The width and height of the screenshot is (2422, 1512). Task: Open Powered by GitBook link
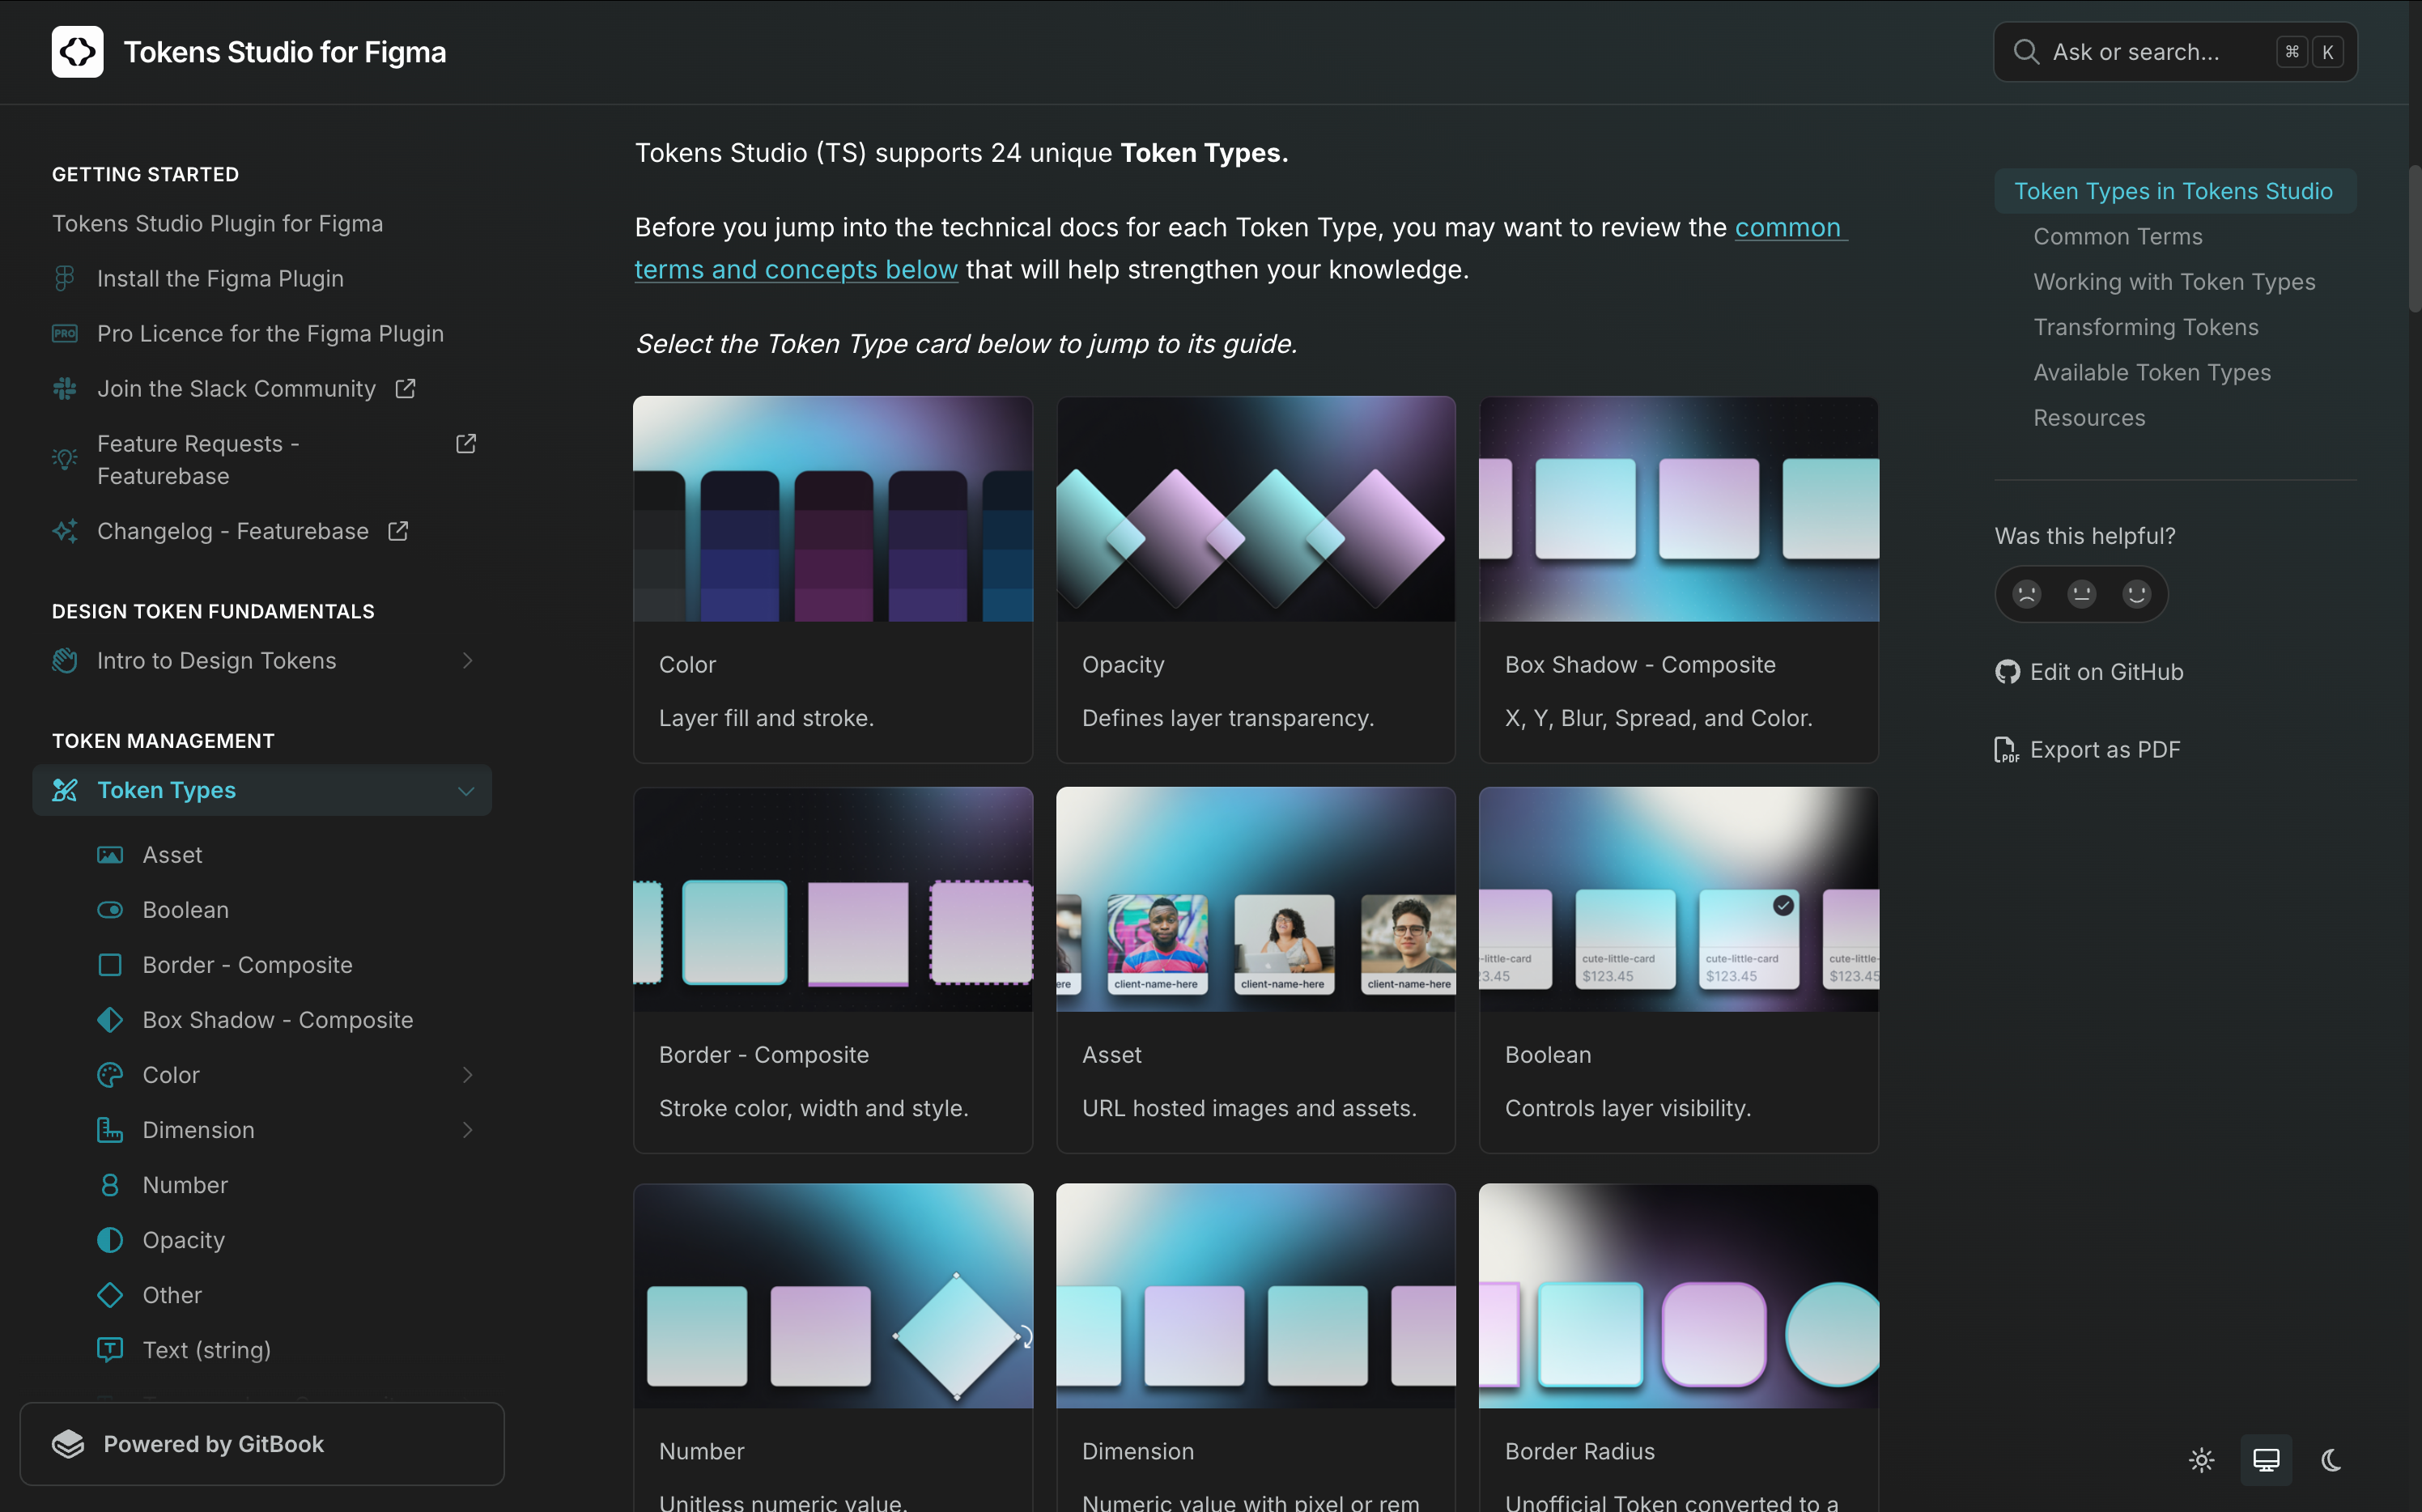[x=262, y=1444]
